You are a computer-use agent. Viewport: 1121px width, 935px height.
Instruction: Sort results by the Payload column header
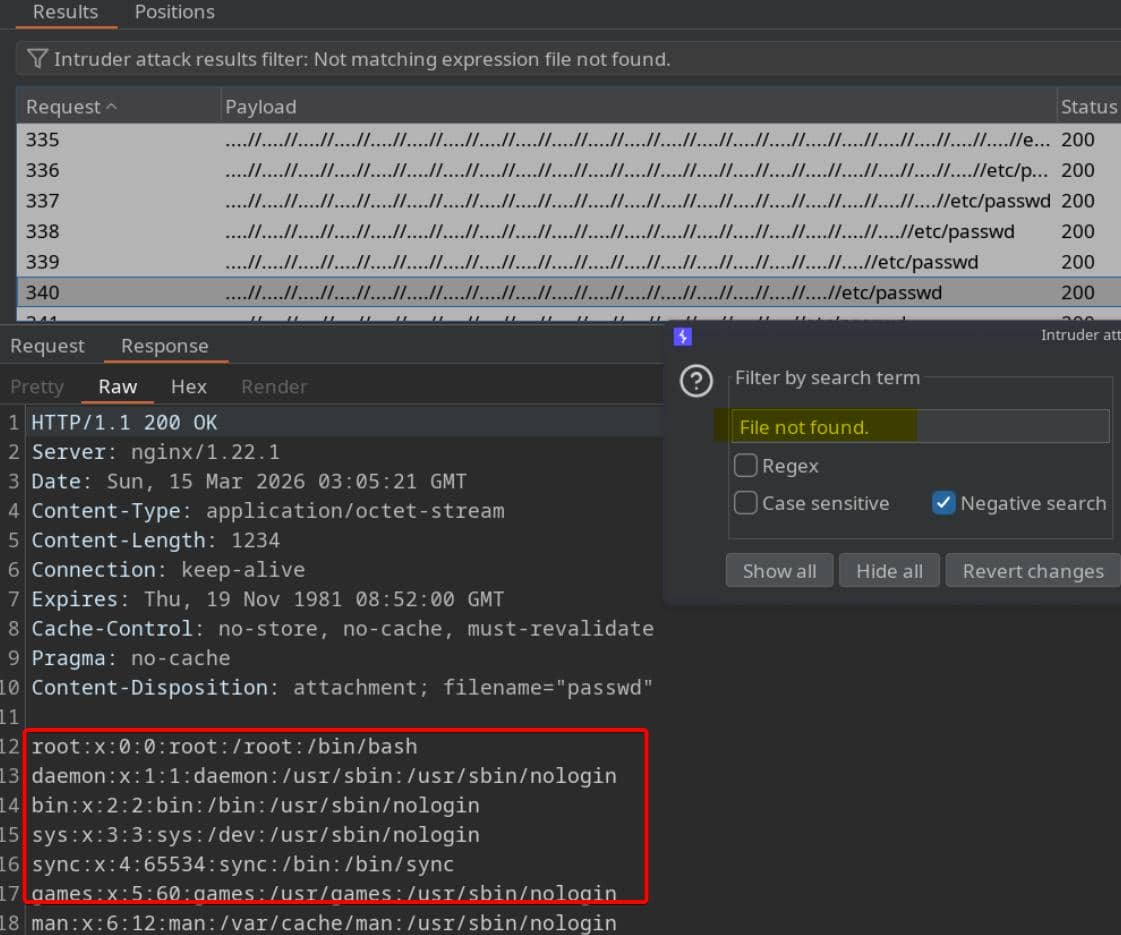[x=261, y=107]
